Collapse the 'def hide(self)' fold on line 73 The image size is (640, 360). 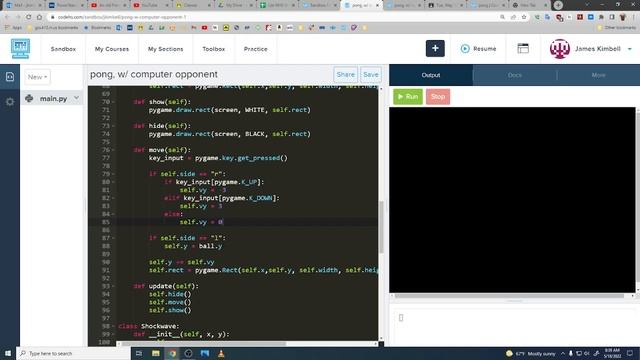[x=113, y=126]
